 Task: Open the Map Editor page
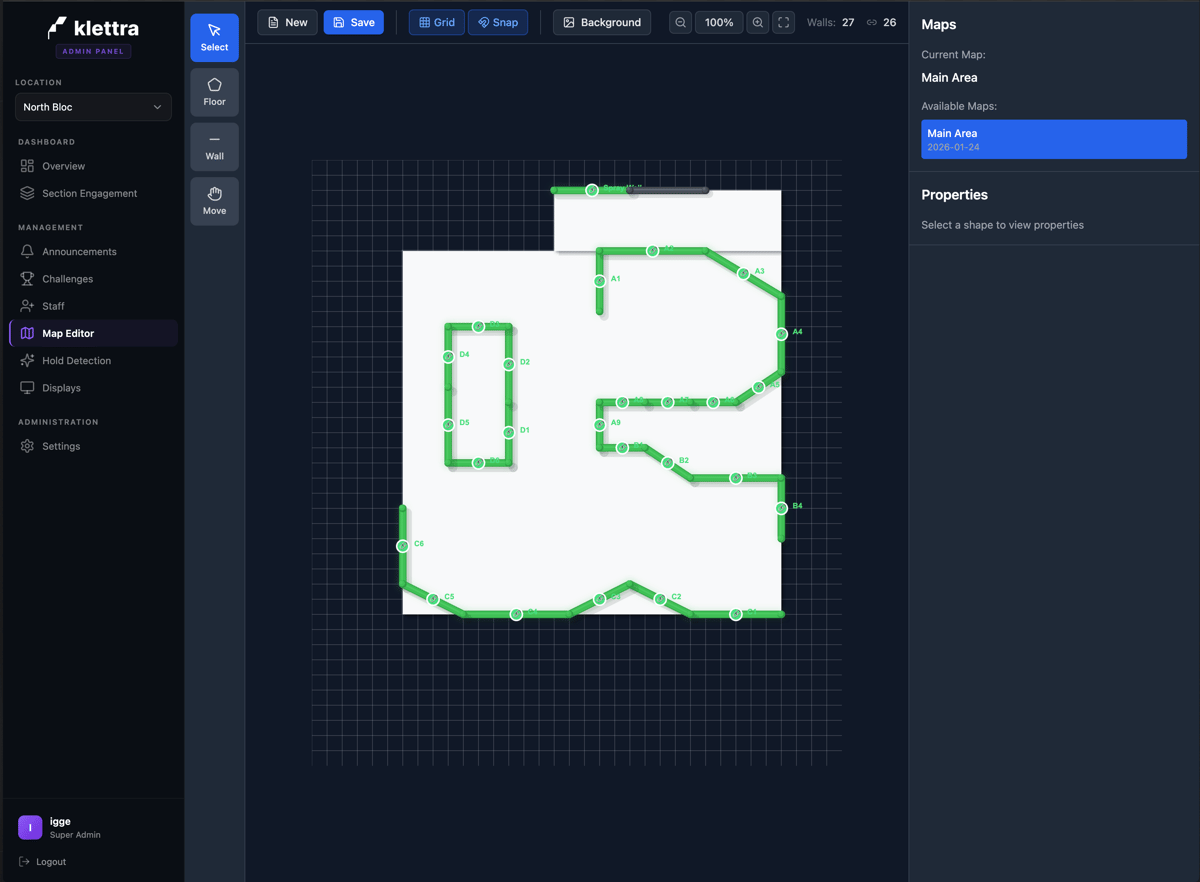pyautogui.click(x=93, y=333)
